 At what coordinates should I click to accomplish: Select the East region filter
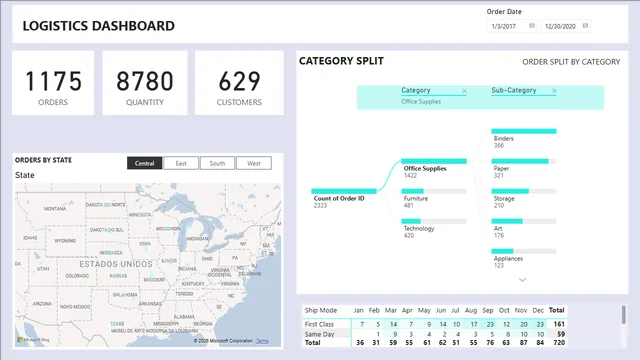pos(181,163)
